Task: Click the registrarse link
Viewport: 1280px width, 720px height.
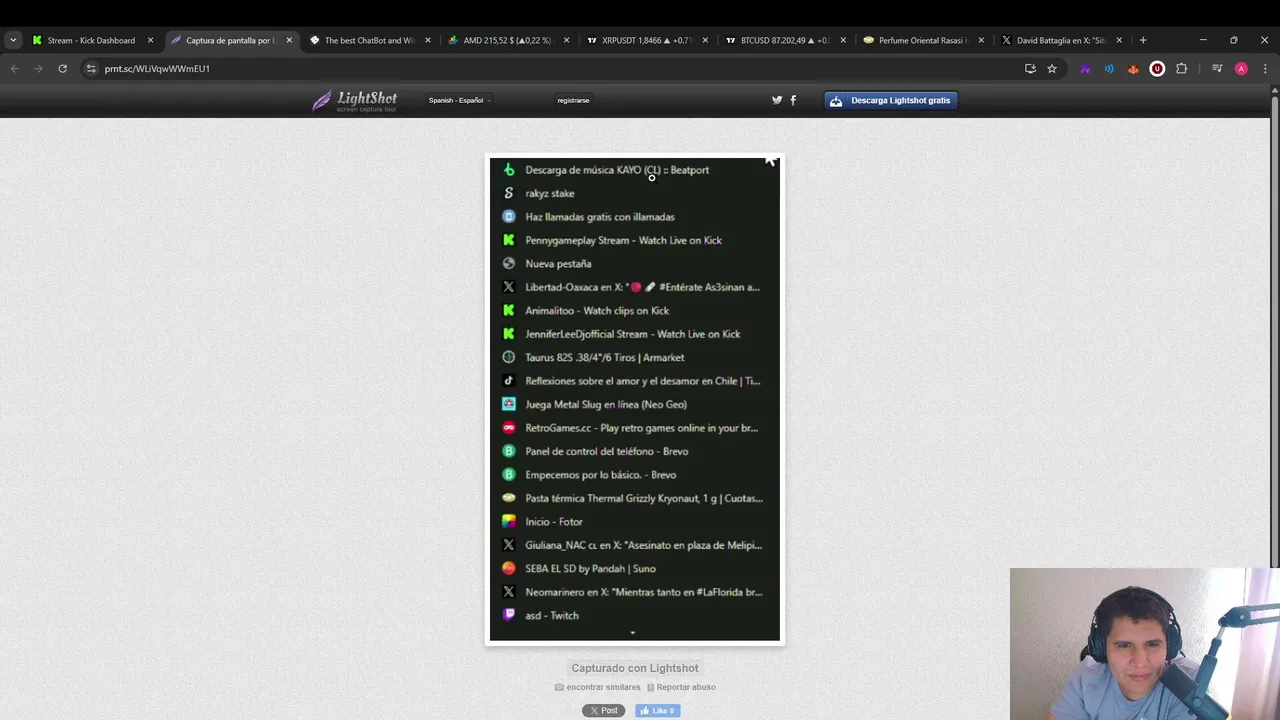Action: (573, 100)
